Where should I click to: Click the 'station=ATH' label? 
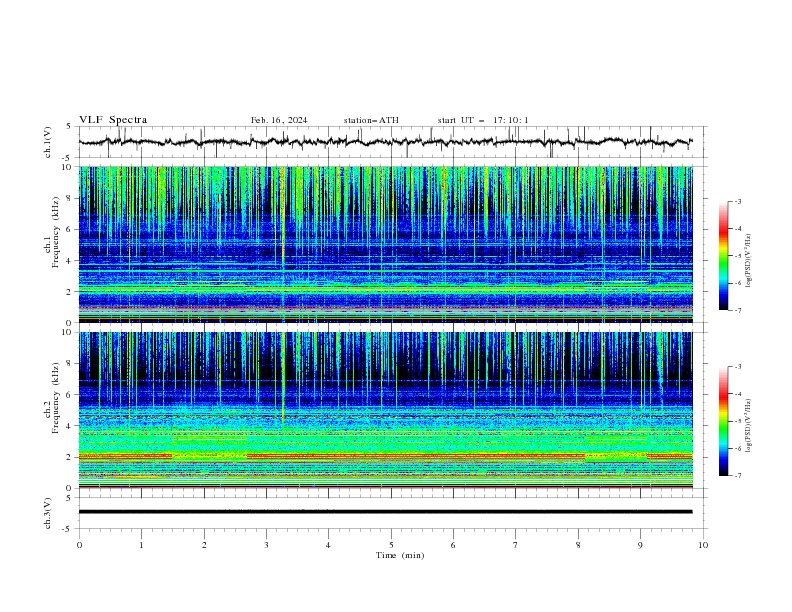[371, 120]
